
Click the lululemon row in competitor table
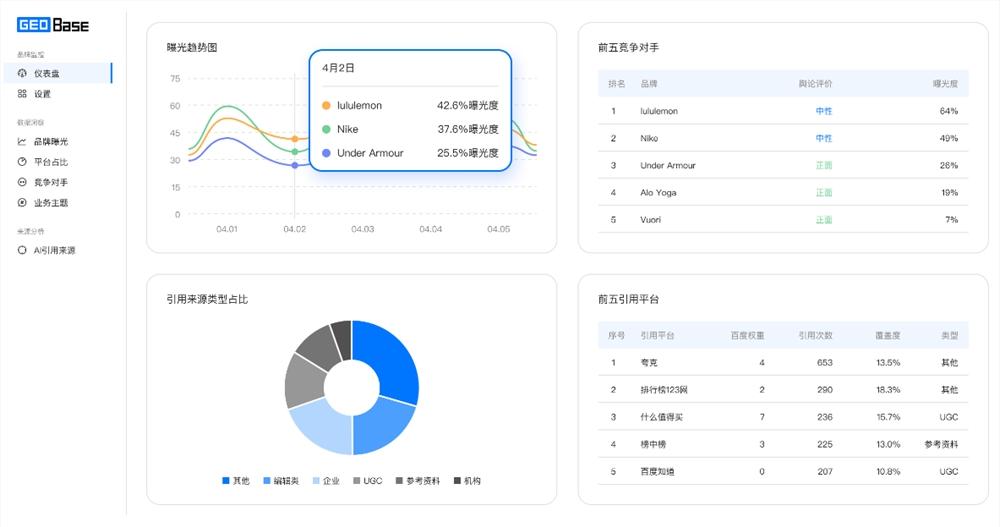[783, 111]
